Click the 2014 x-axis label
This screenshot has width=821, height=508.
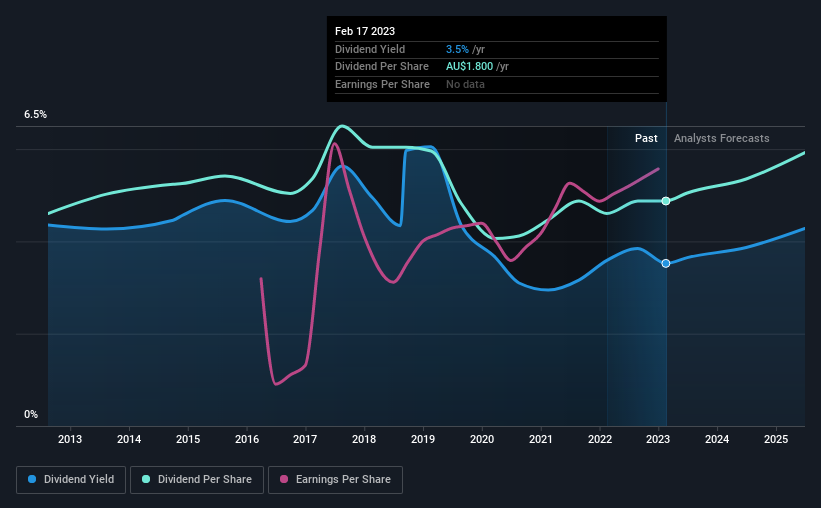coord(129,439)
